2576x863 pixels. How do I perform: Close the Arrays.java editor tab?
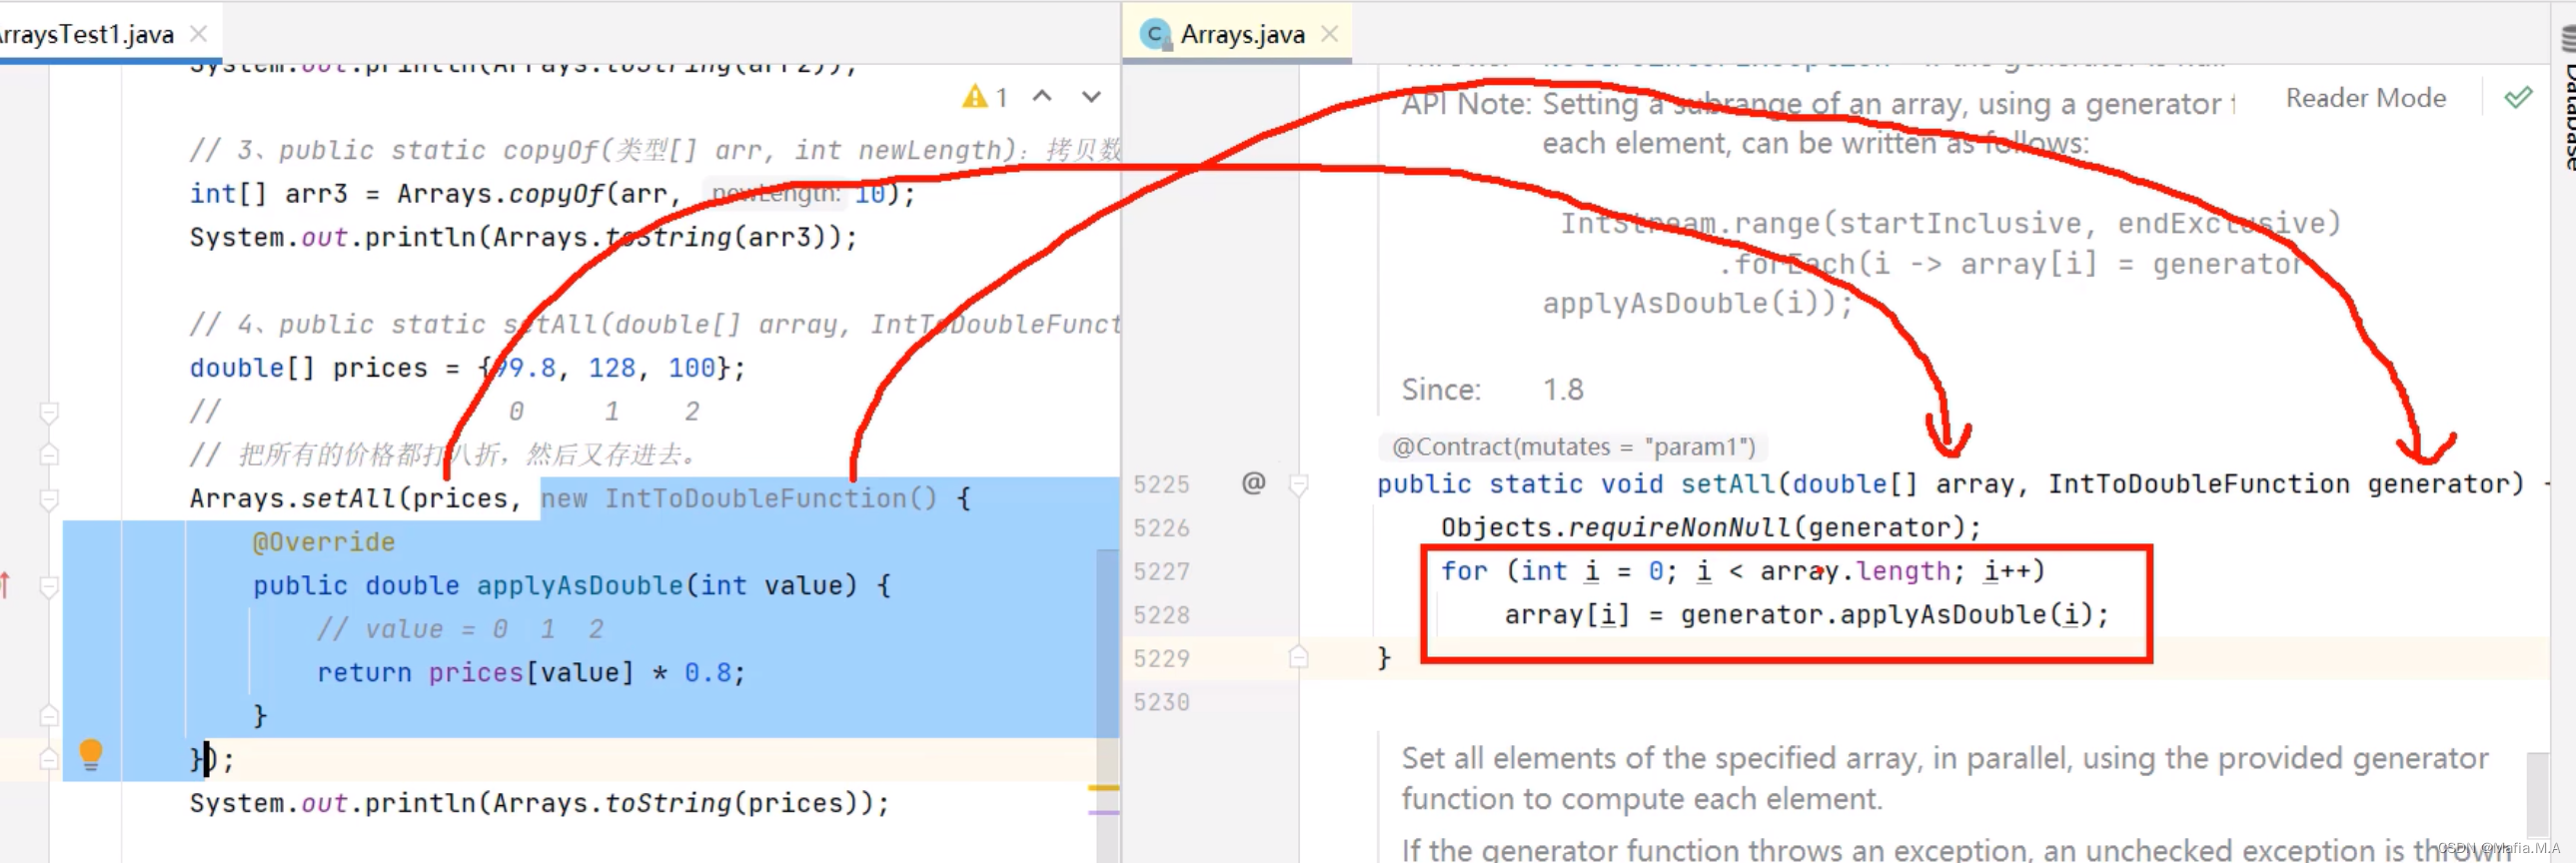click(1329, 34)
